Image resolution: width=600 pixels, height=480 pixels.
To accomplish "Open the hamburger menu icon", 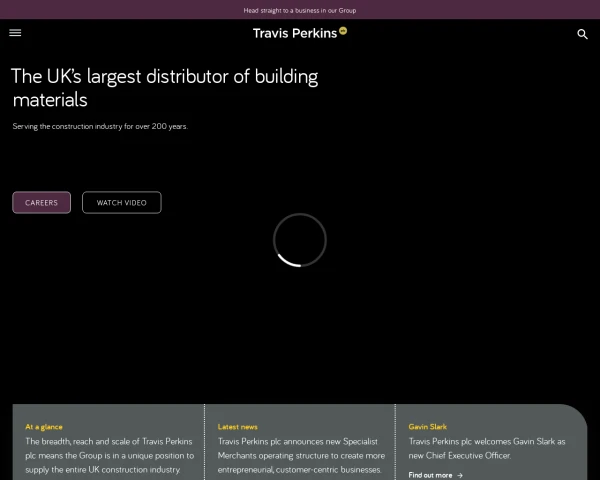I will point(15,33).
